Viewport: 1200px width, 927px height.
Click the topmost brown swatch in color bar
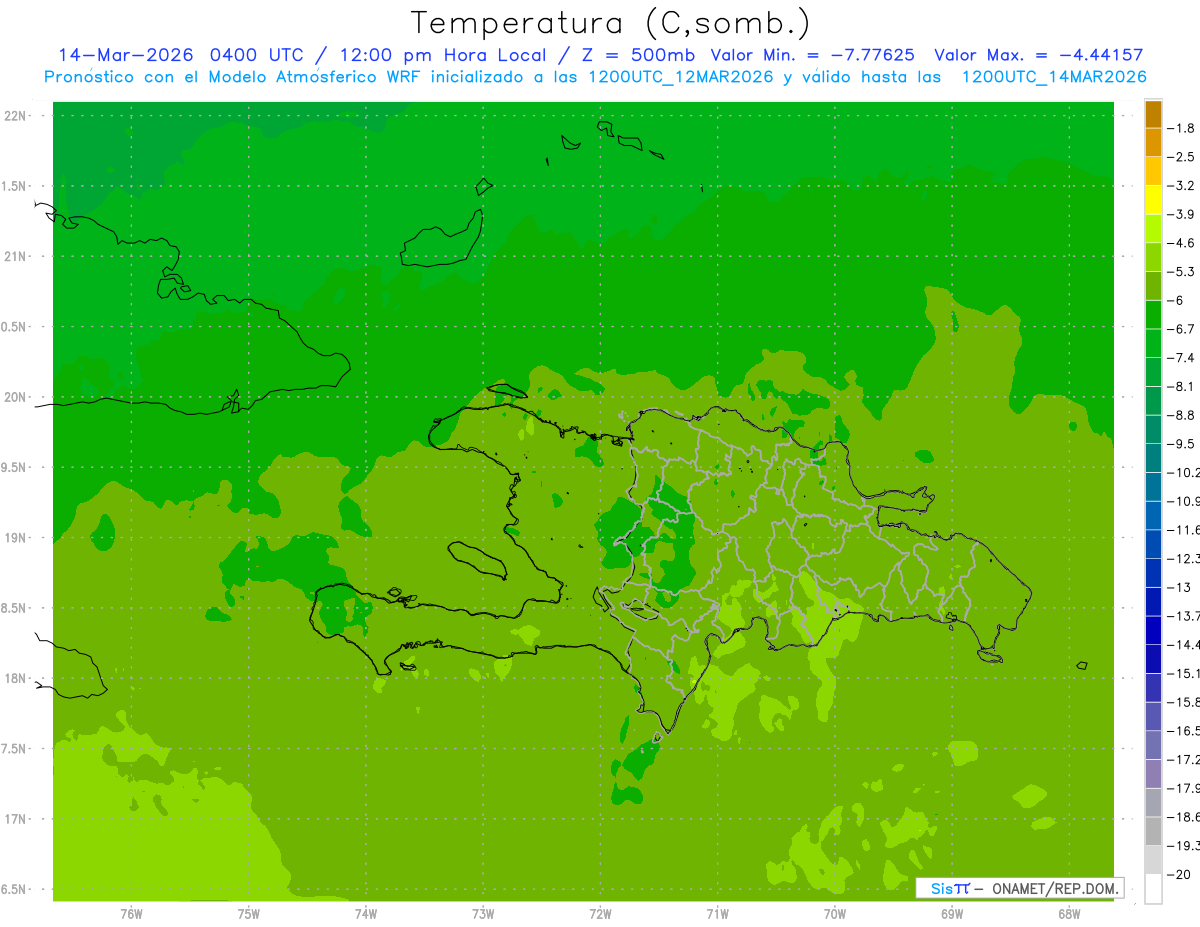pyautogui.click(x=1153, y=114)
